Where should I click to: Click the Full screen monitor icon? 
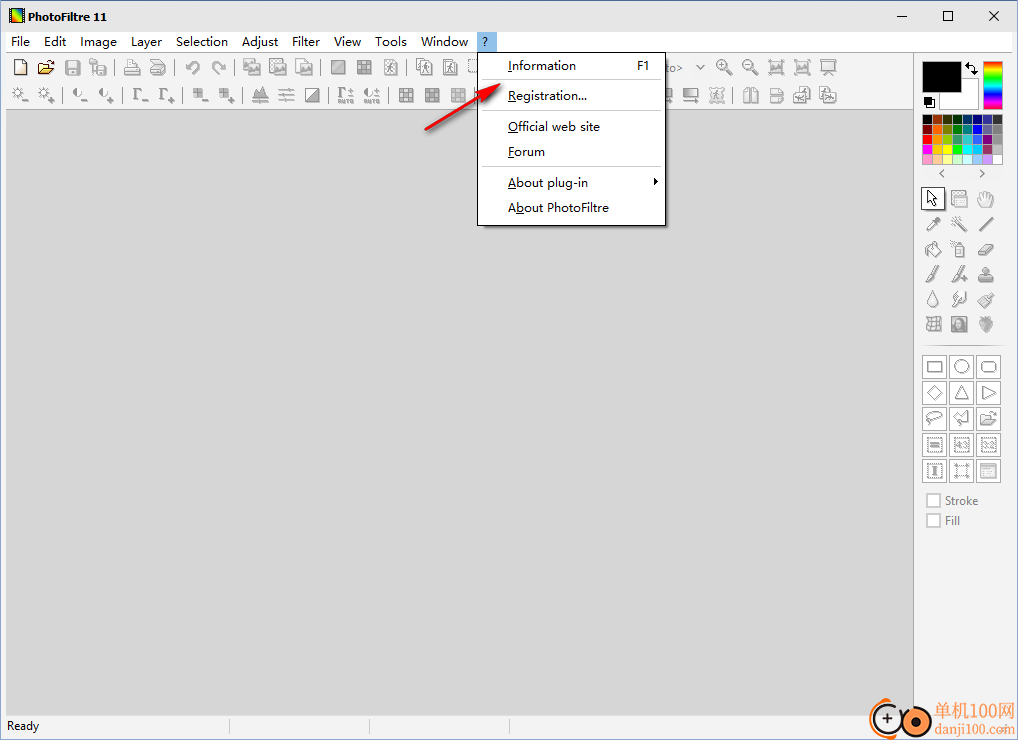(x=828, y=68)
